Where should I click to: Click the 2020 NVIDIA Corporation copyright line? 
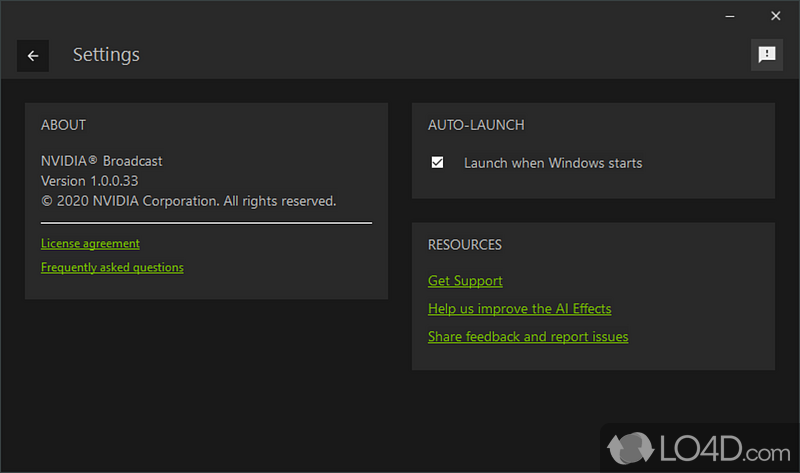(x=188, y=201)
